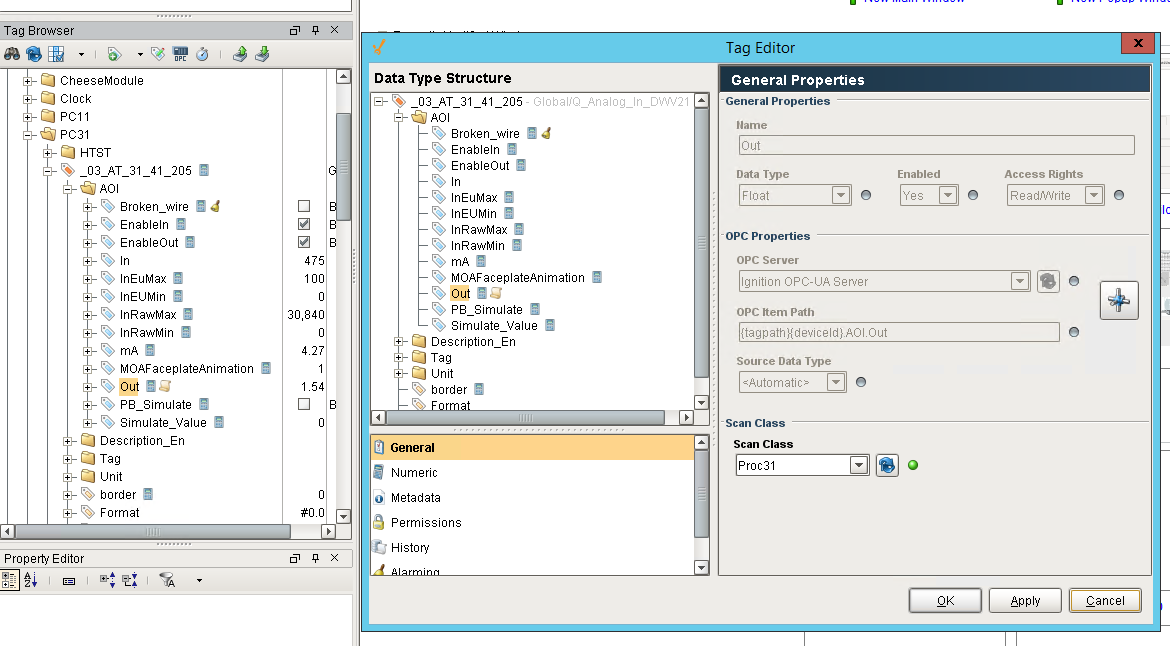This screenshot has height=646, width=1170.
Task: Float the Tag Browser panel with restore icon
Action: [295, 30]
